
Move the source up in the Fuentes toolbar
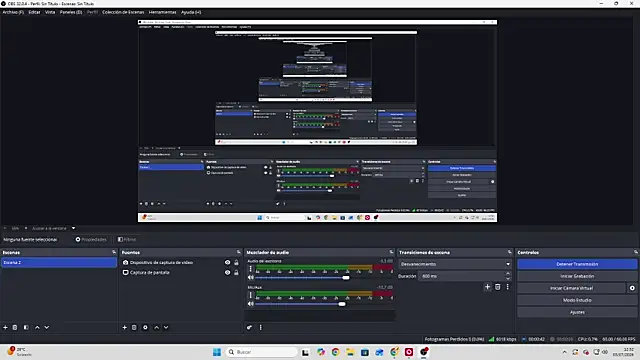tap(156, 327)
